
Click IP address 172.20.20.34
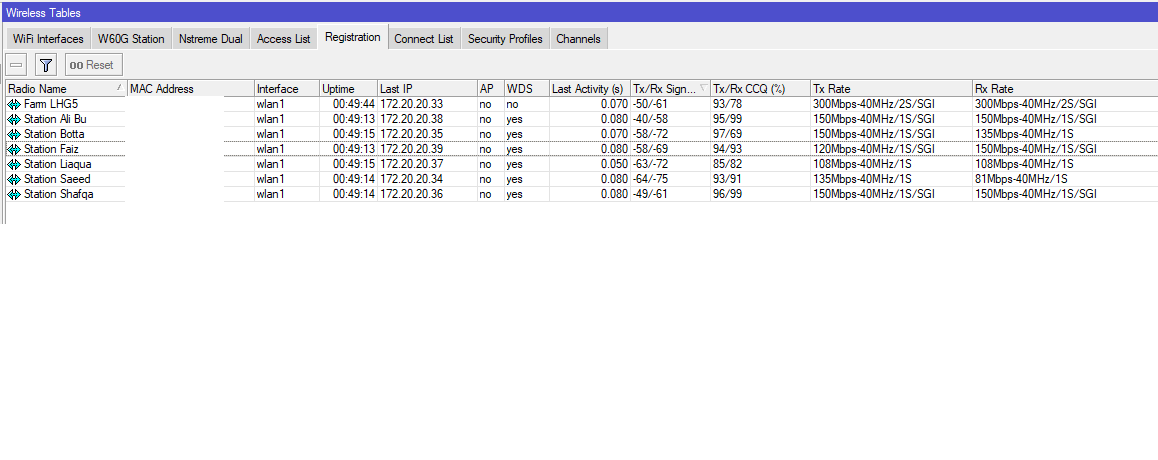pos(411,179)
